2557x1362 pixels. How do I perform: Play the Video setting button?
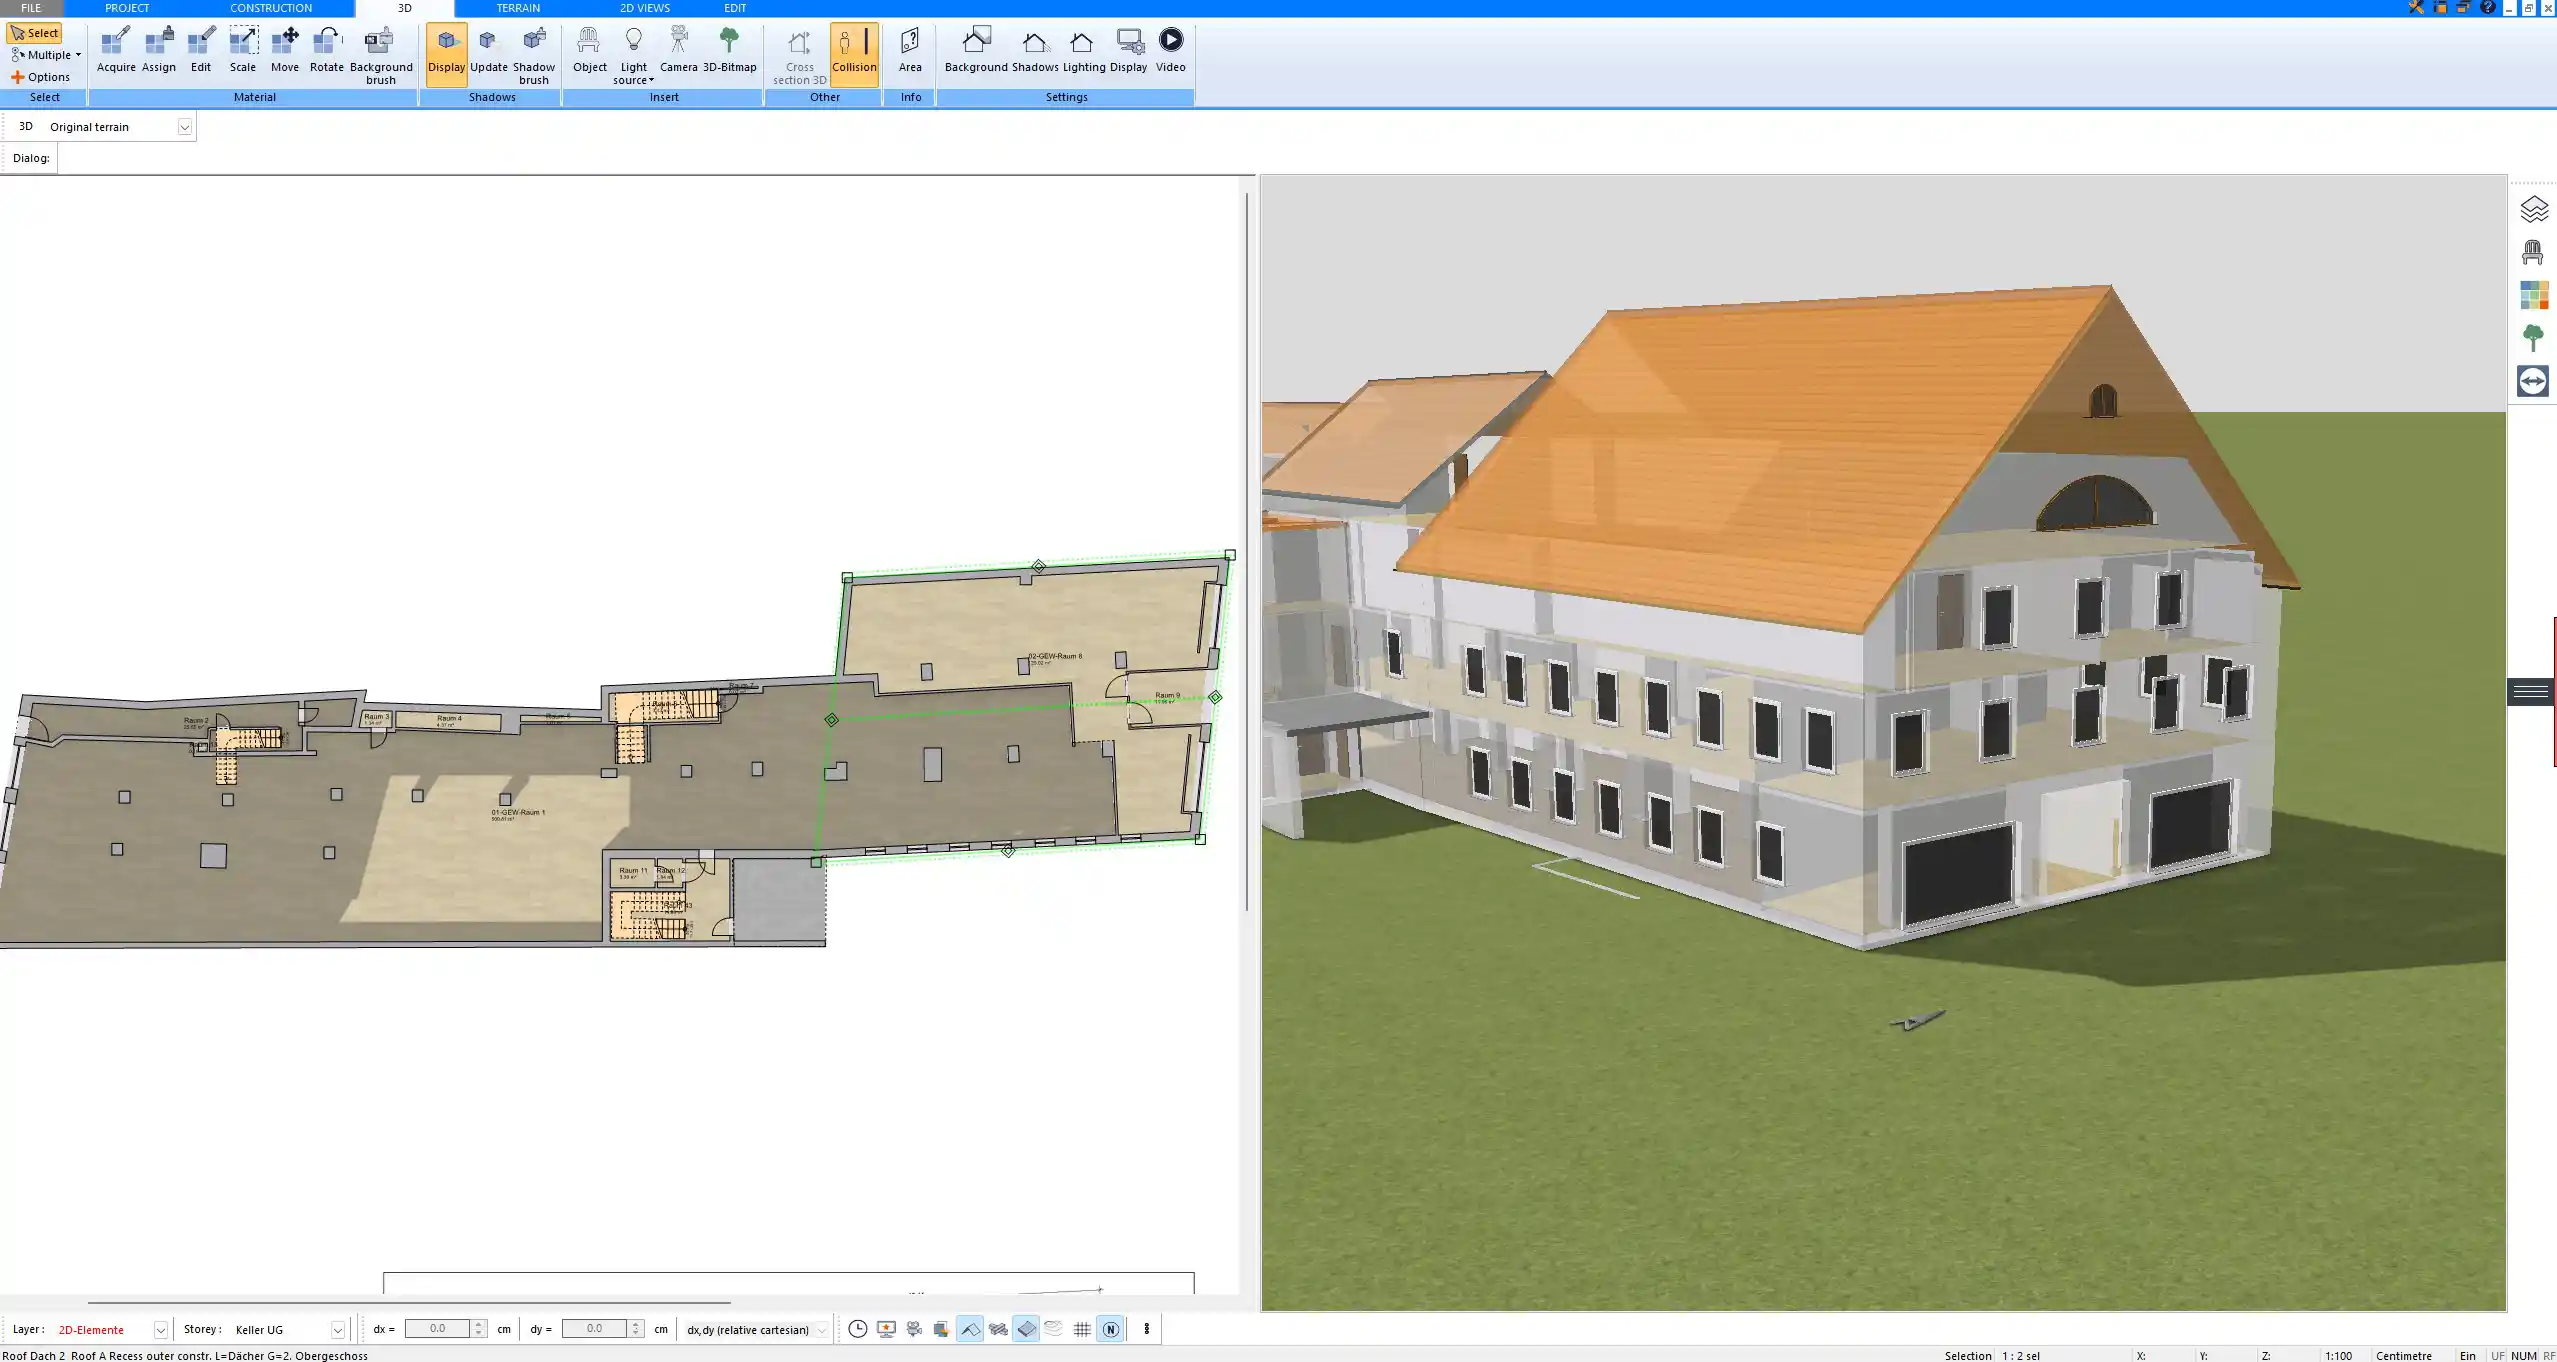[x=1170, y=50]
